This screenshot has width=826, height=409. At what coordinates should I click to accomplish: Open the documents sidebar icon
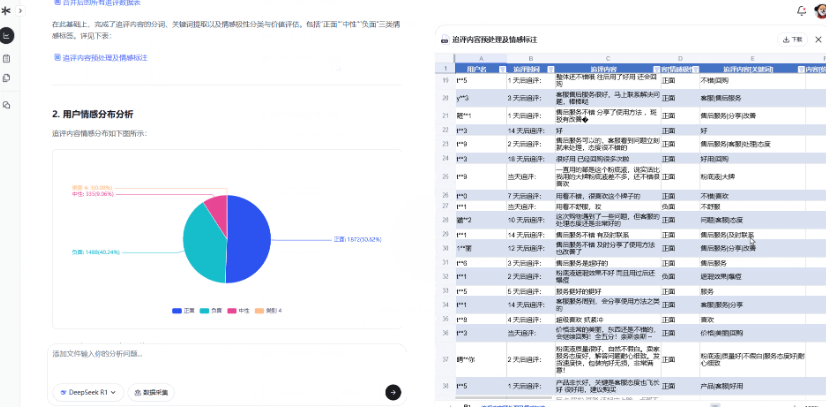pyautogui.click(x=7, y=78)
